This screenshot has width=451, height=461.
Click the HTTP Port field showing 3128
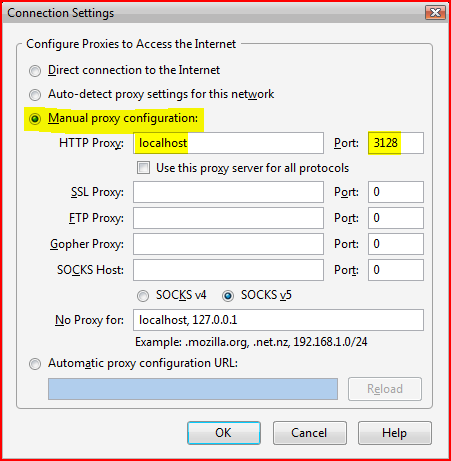point(396,143)
